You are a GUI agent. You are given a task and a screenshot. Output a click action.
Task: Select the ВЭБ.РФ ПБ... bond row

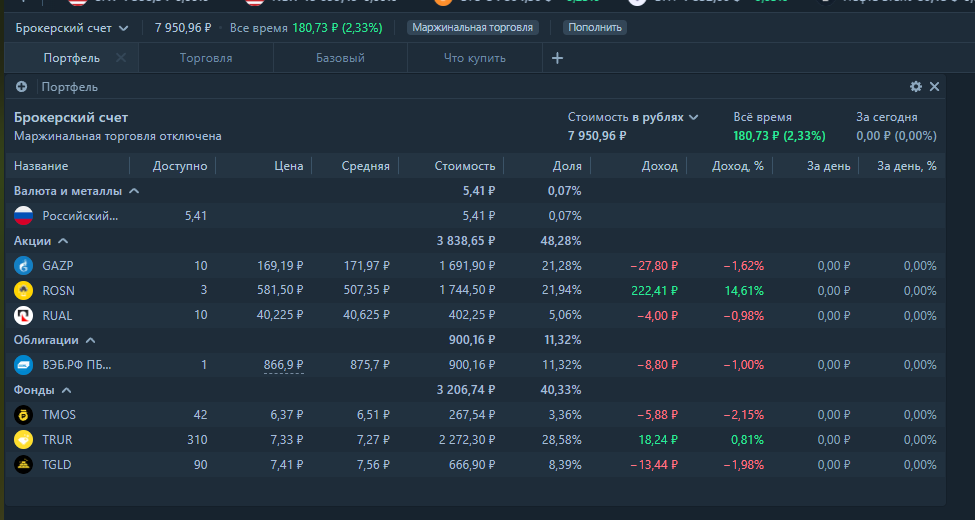tap(475, 365)
